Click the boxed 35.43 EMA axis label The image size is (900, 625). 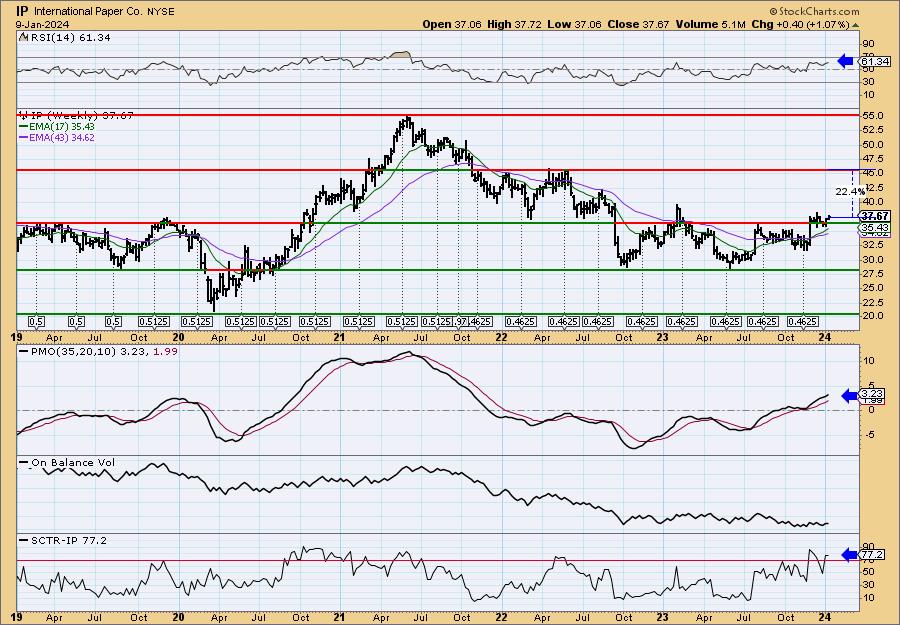[875, 228]
